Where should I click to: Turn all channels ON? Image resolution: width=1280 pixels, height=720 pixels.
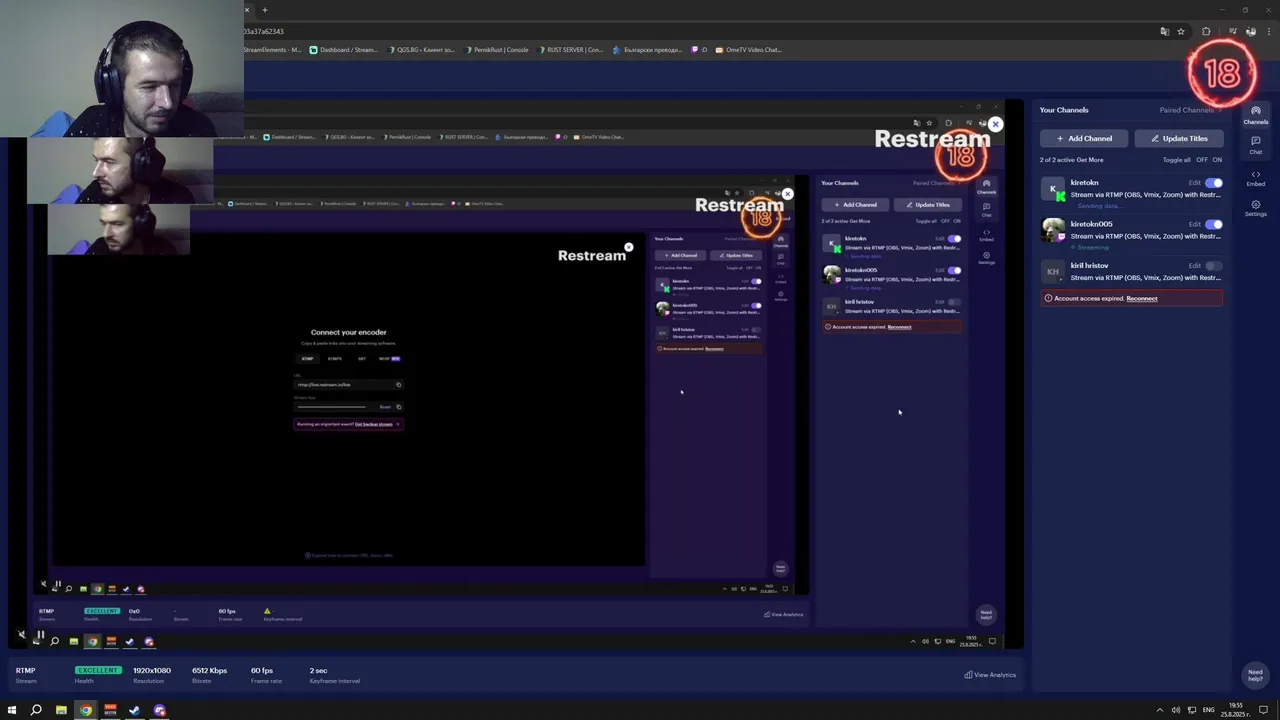(1217, 160)
